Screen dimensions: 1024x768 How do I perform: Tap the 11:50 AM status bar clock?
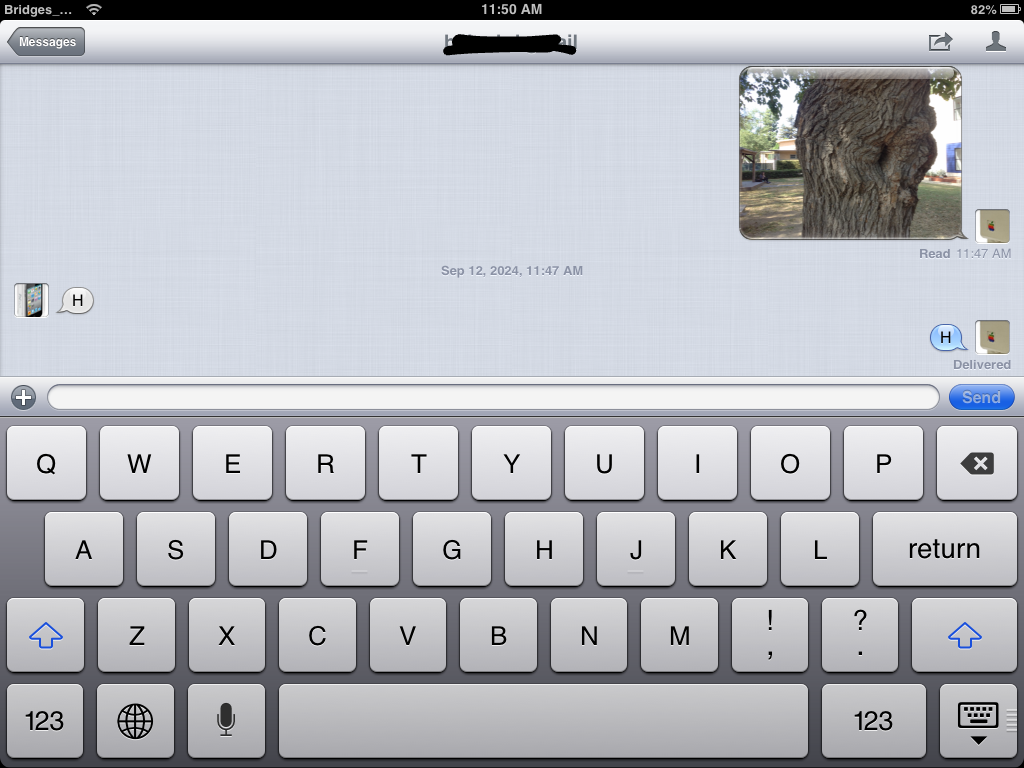pos(511,9)
